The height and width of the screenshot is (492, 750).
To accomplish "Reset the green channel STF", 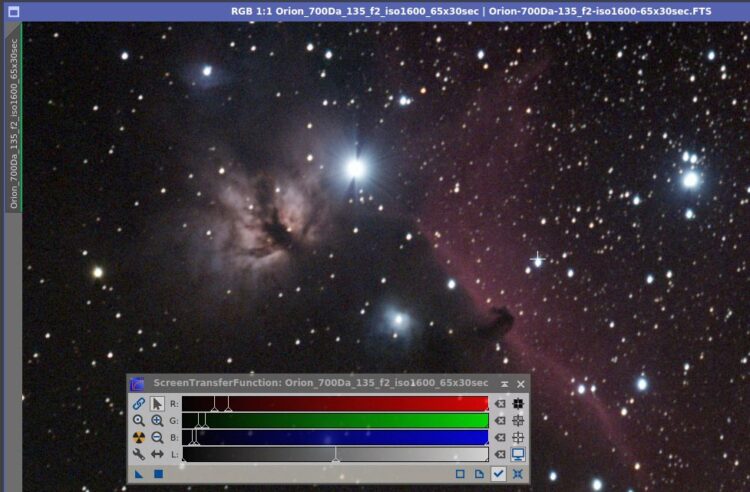I will click(500, 421).
